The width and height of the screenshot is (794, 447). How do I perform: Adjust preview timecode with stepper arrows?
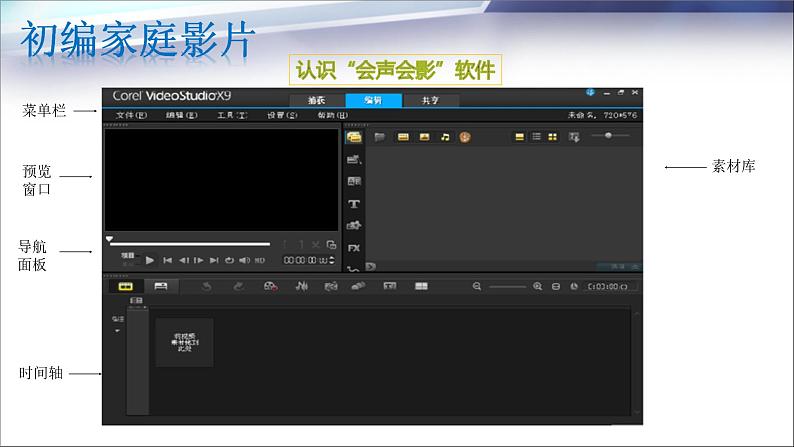[x=332, y=260]
